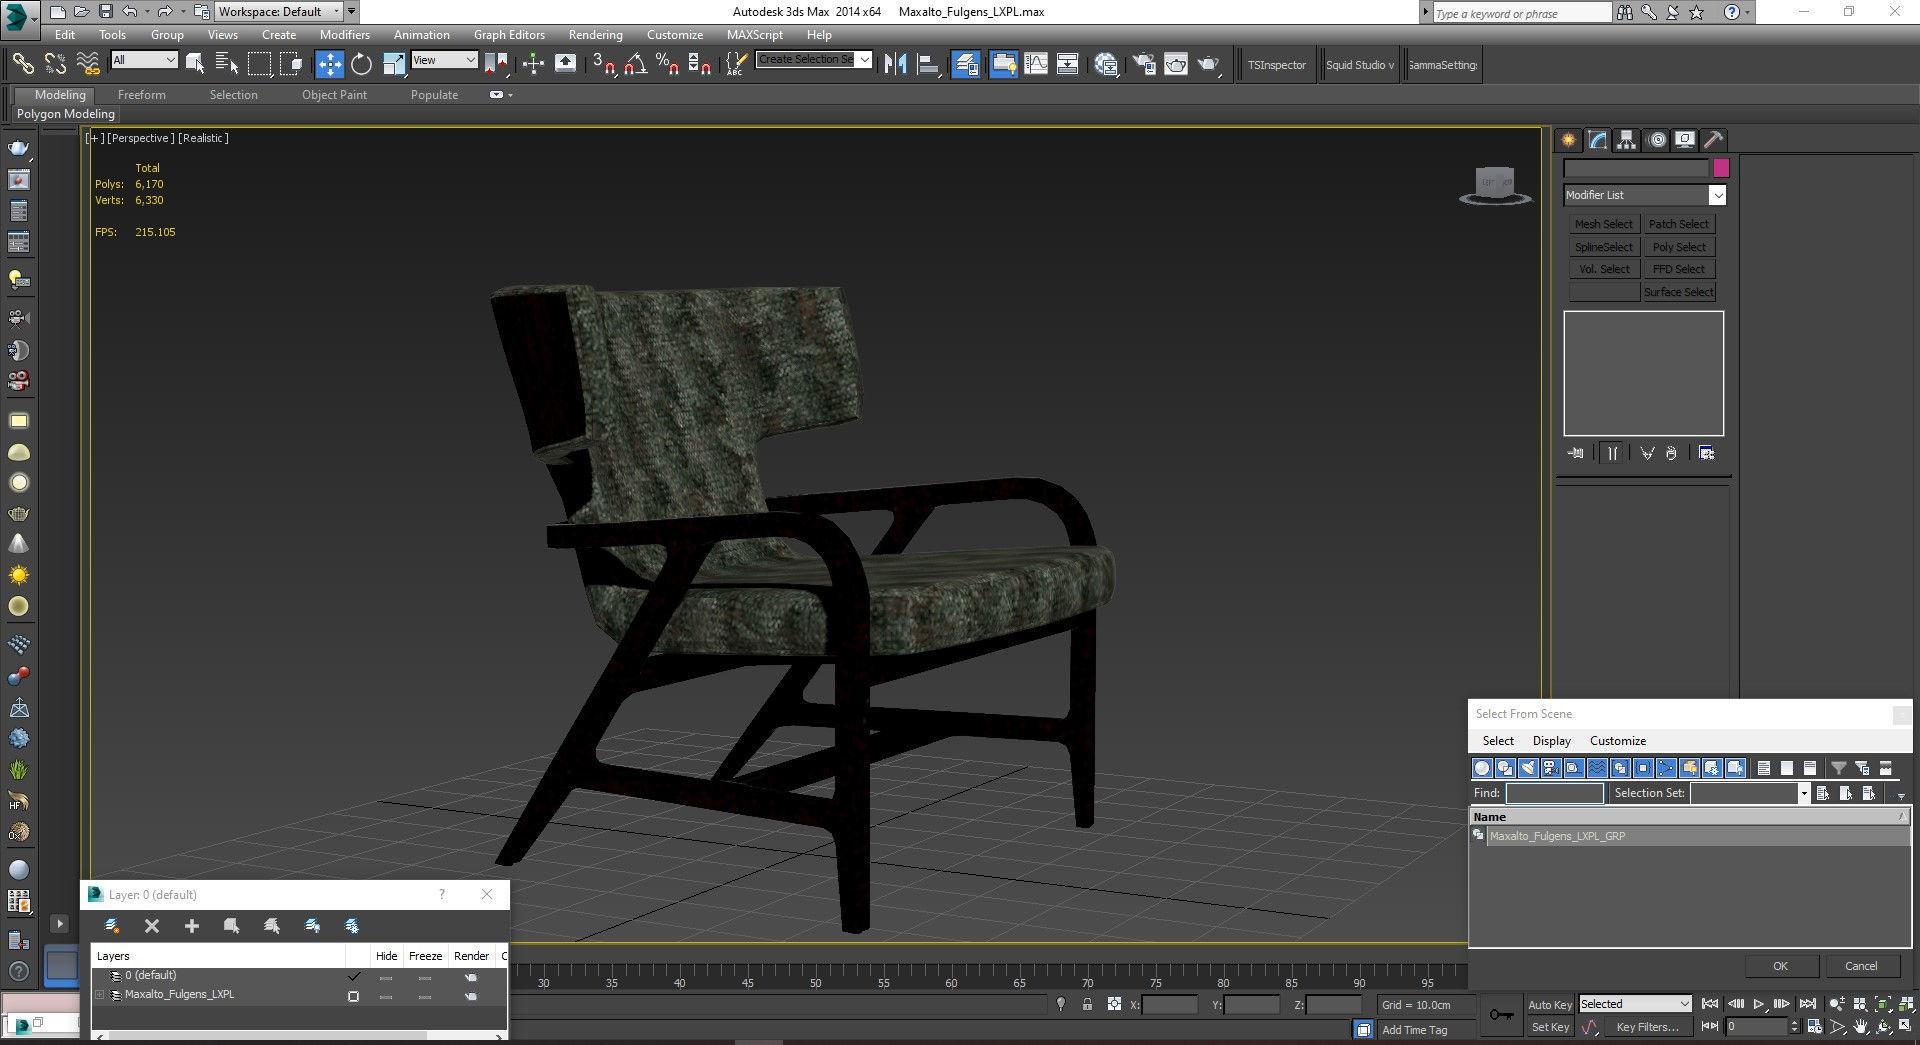Click the TSInspector toolbar button
Viewport: 1920px width, 1045px height.
click(x=1276, y=65)
